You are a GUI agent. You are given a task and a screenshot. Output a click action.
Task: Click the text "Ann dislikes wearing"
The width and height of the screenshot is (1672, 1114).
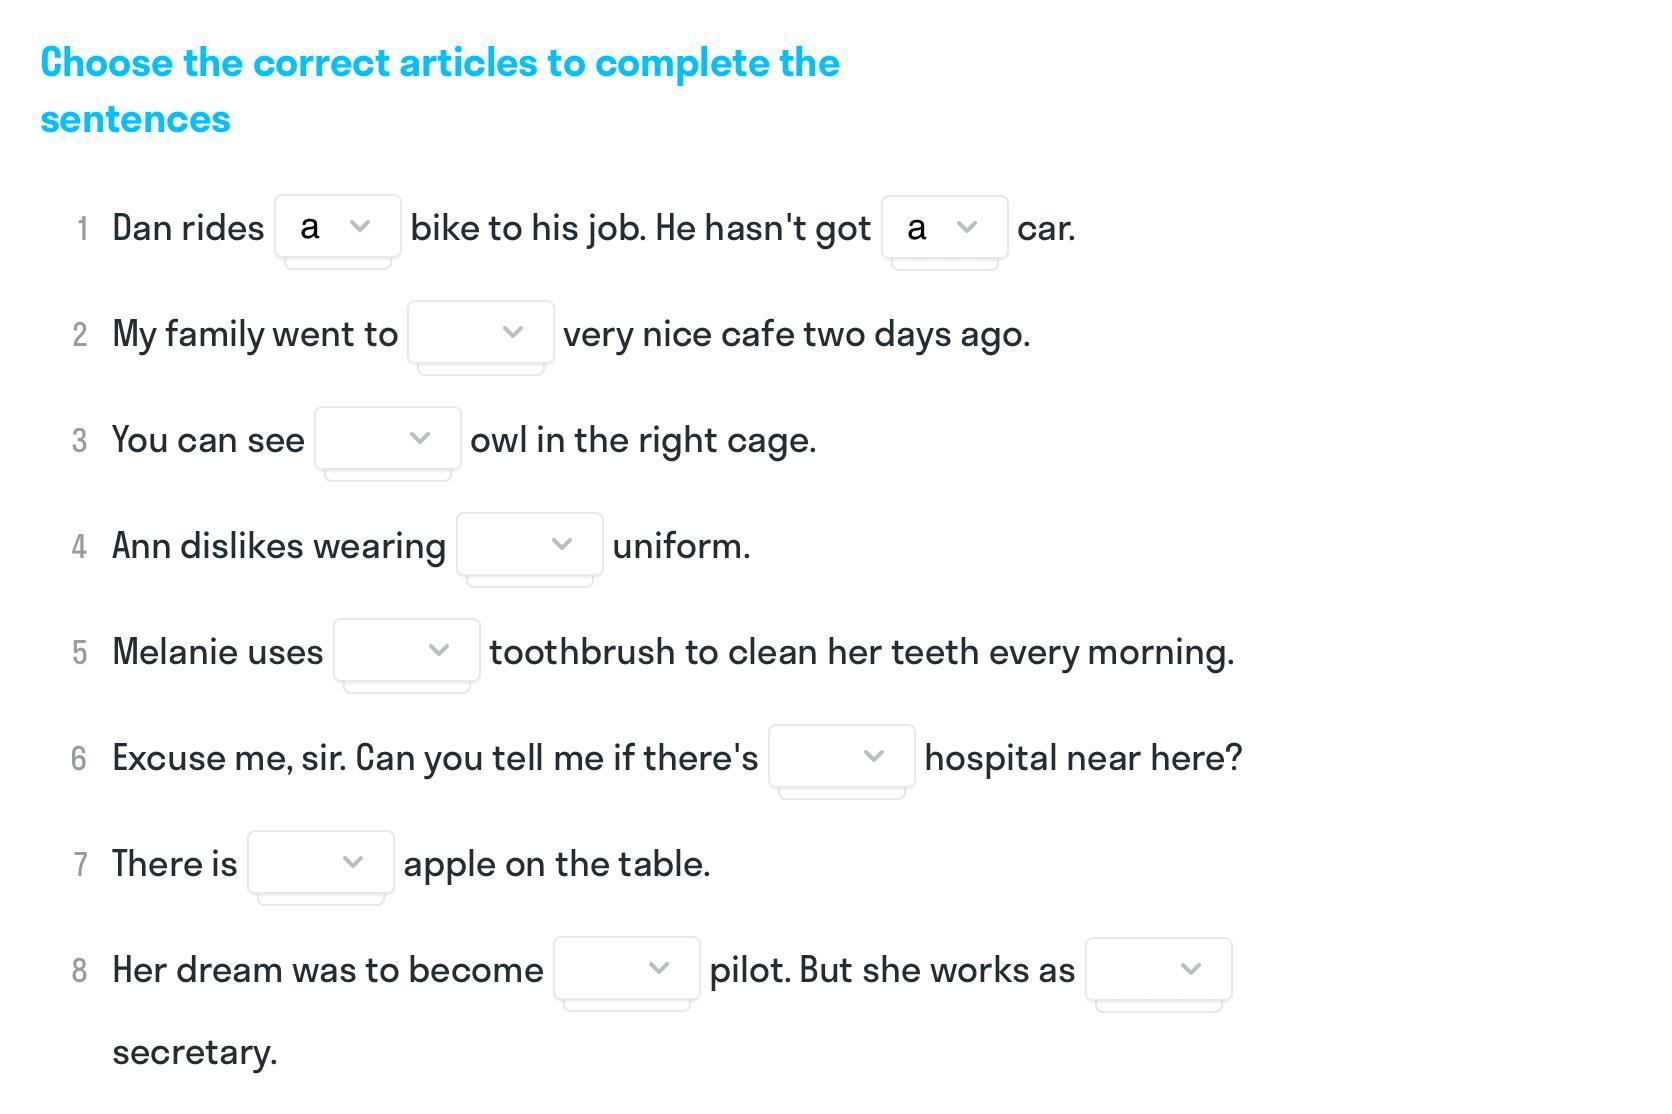pyautogui.click(x=279, y=546)
